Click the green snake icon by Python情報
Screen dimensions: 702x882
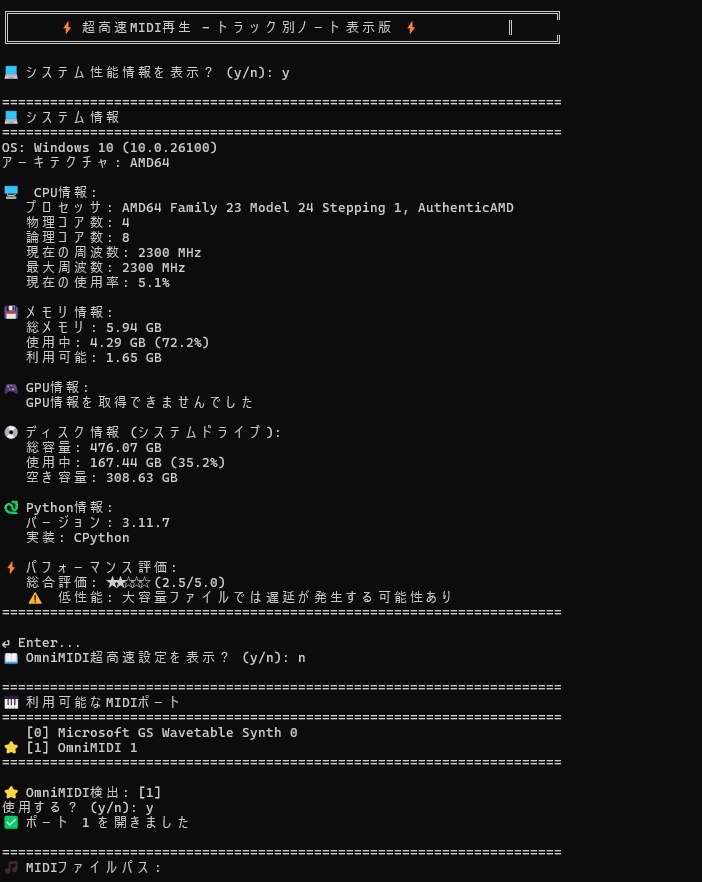tap(11, 507)
